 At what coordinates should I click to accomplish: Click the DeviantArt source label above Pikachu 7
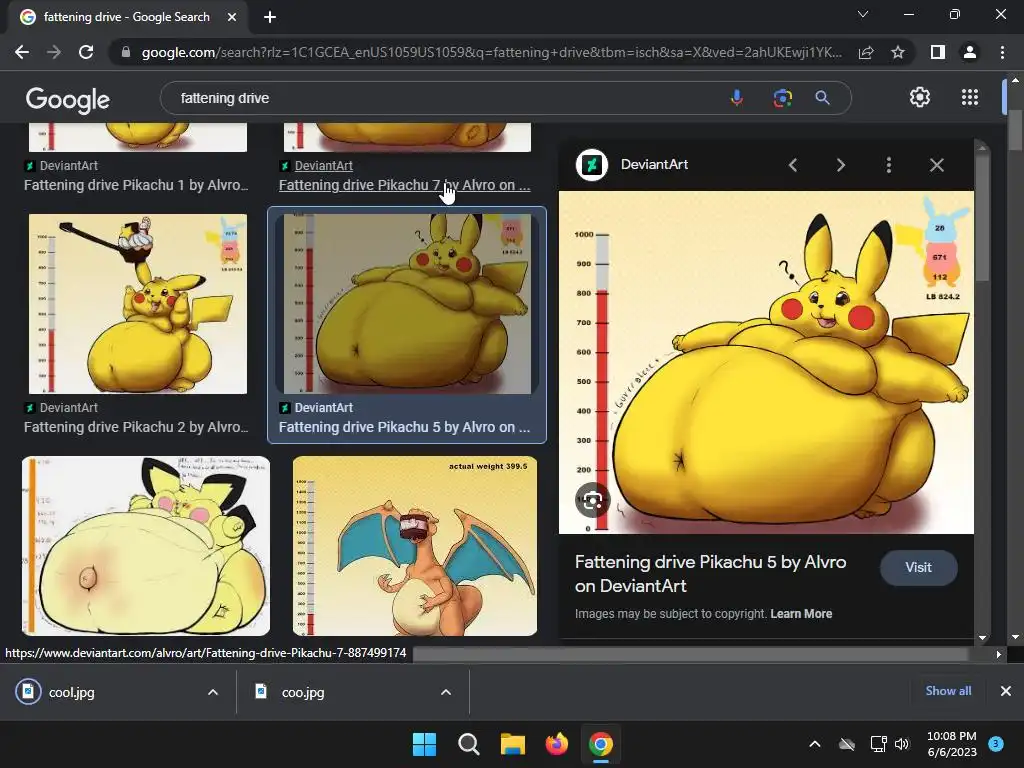tap(323, 166)
